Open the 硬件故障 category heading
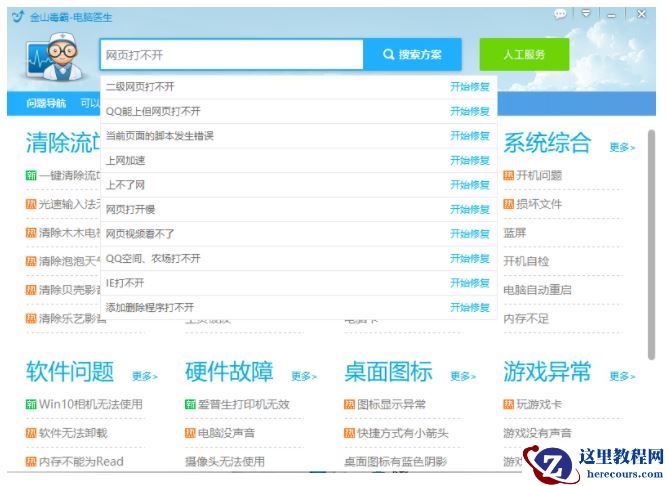The width and height of the screenshot is (669, 486). (x=229, y=371)
